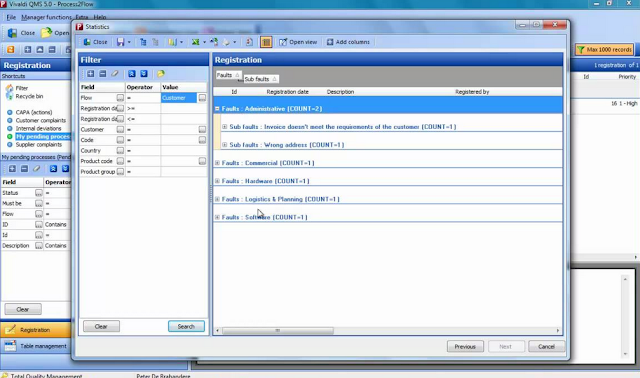Sort by the Registered by column header
The height and width of the screenshot is (378, 640).
click(x=472, y=92)
